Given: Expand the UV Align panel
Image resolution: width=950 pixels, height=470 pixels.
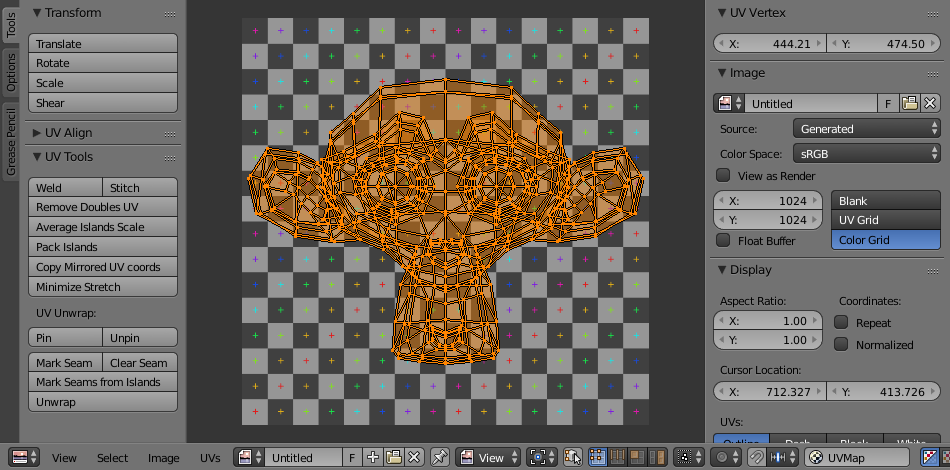Looking at the screenshot, I should 38,132.
